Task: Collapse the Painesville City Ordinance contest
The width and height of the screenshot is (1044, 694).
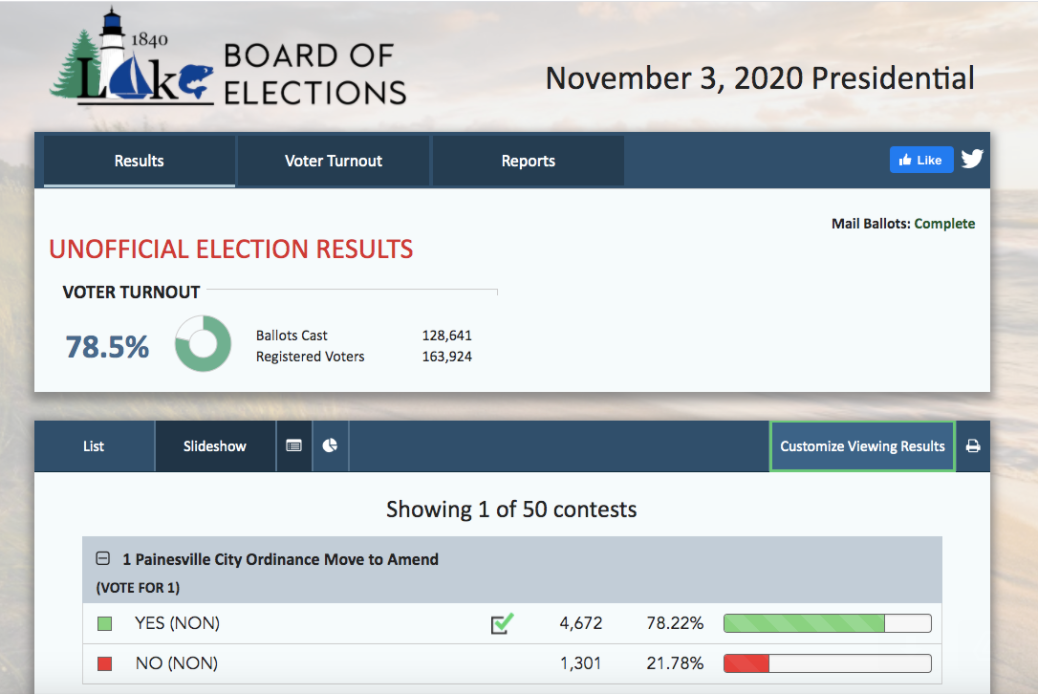Action: [x=102, y=559]
